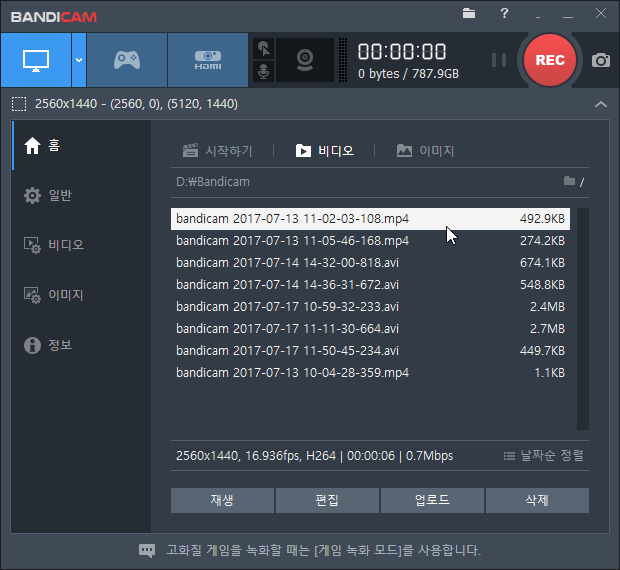Switch to game recording mode gamepad icon
The image size is (620, 570).
coord(127,60)
